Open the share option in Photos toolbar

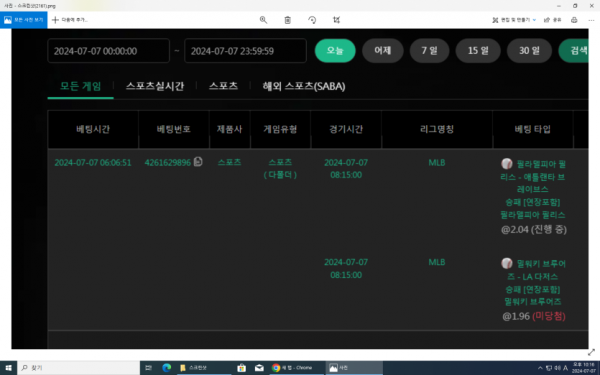pos(553,20)
